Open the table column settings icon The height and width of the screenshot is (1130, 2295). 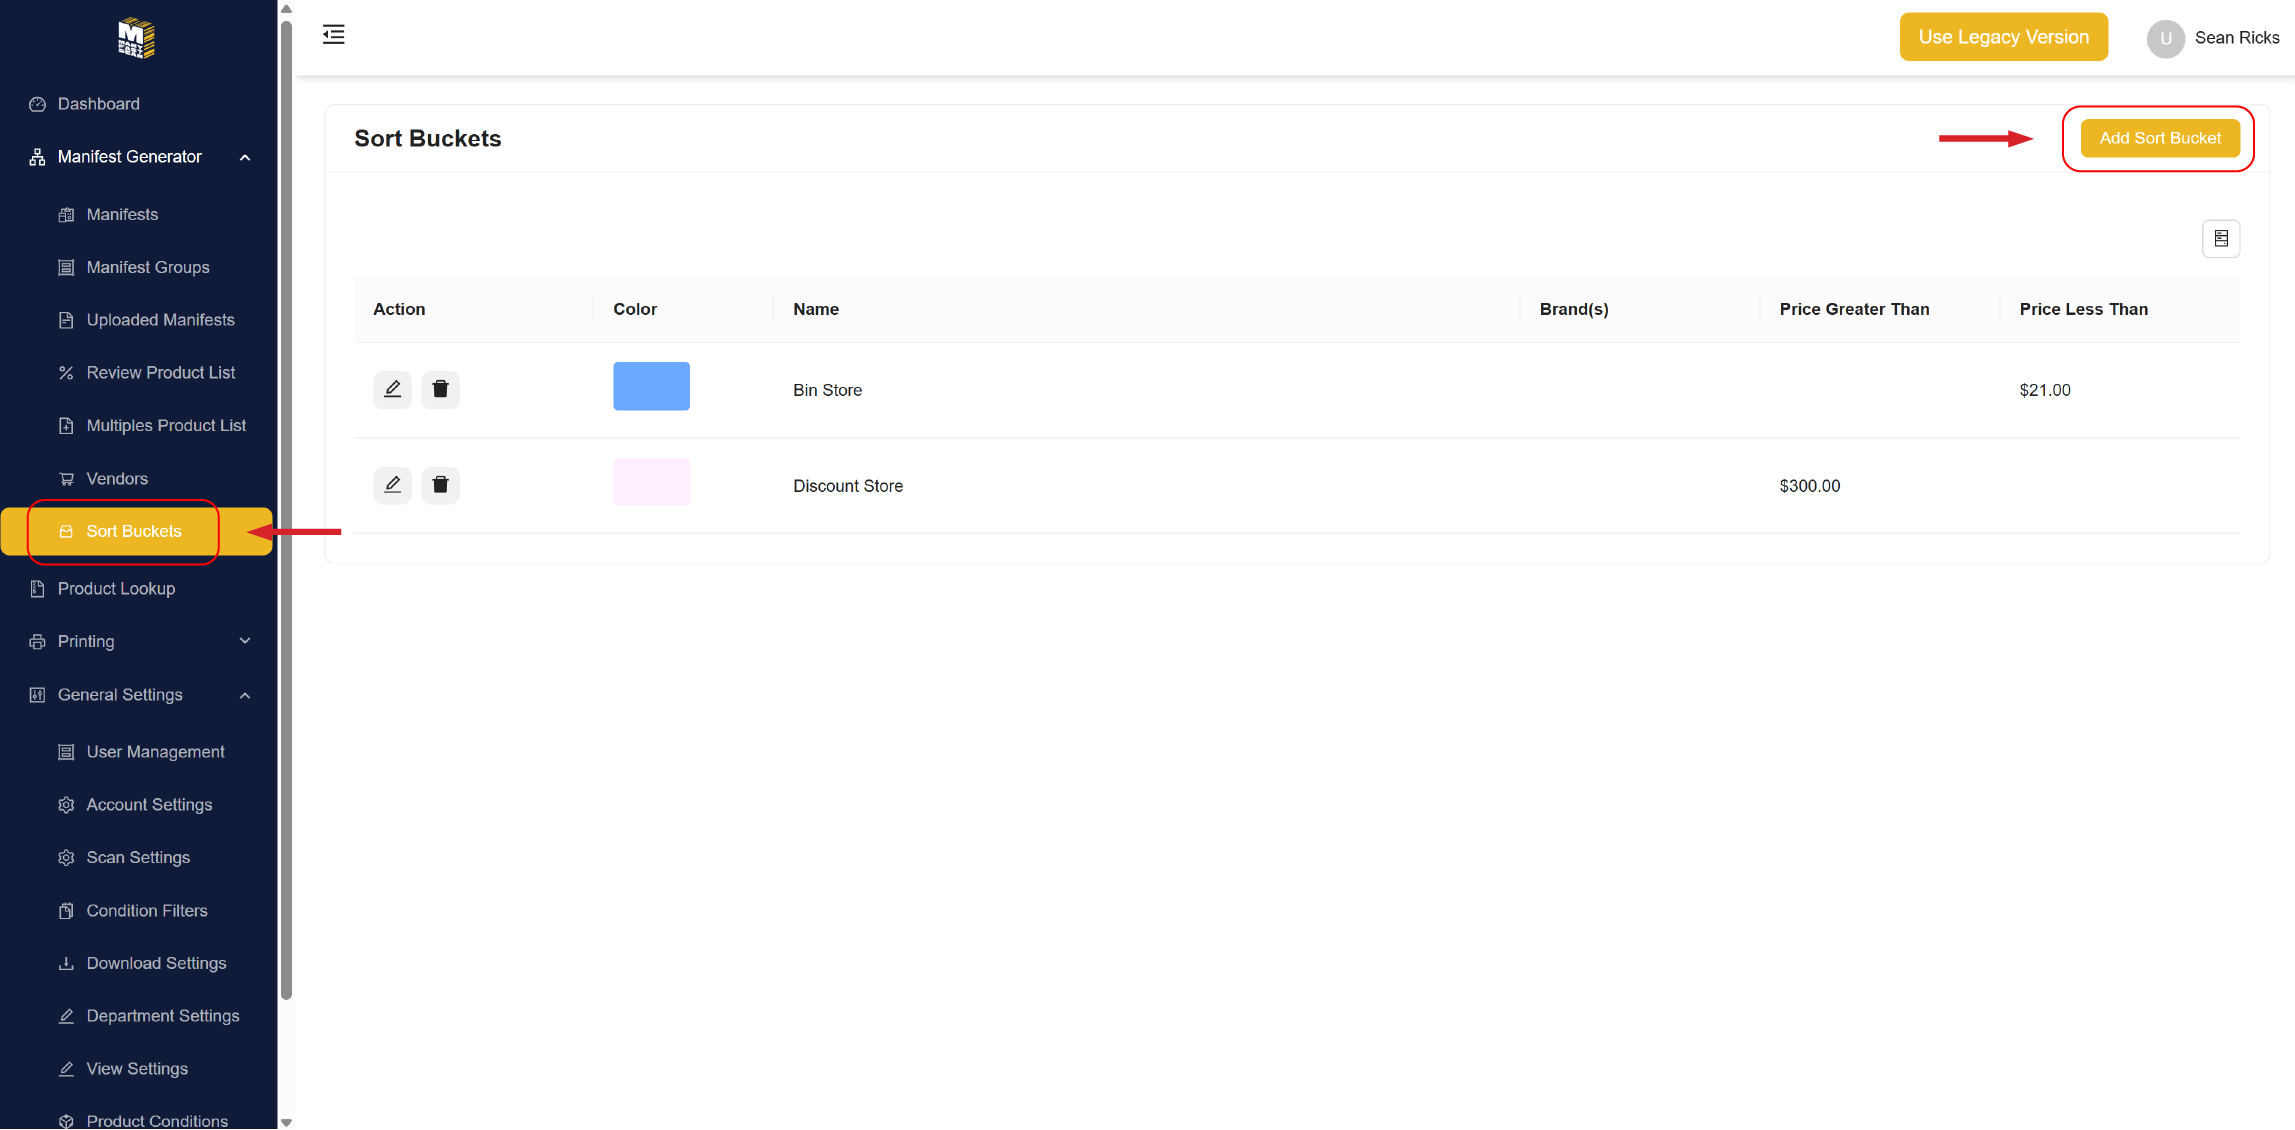coord(2220,239)
